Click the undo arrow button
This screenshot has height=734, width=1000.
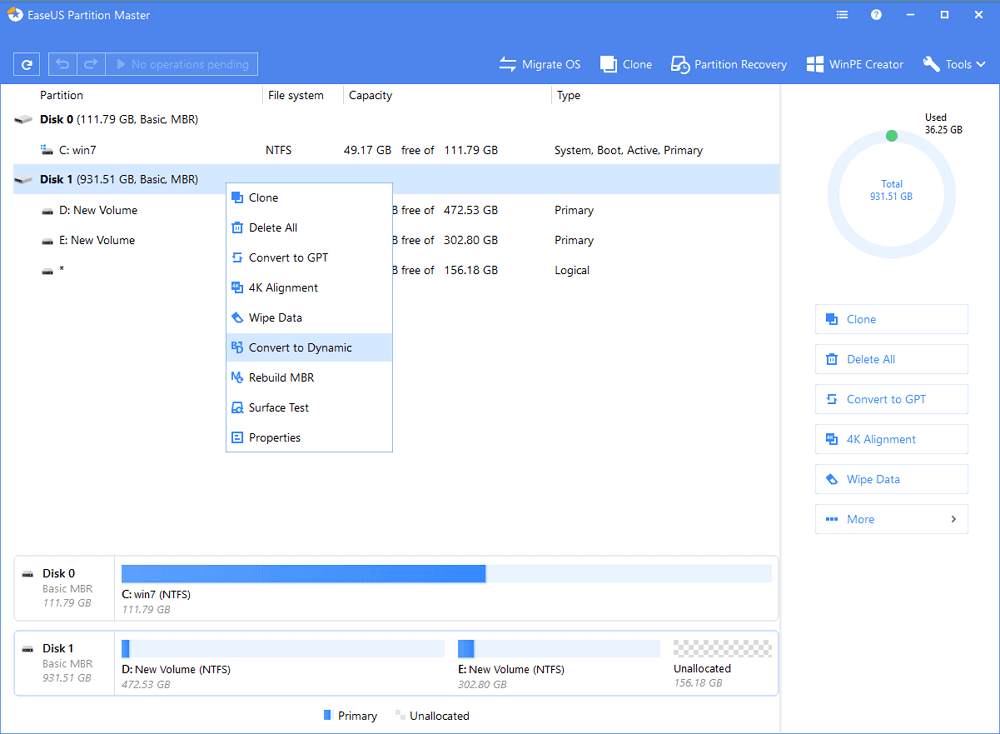point(62,64)
